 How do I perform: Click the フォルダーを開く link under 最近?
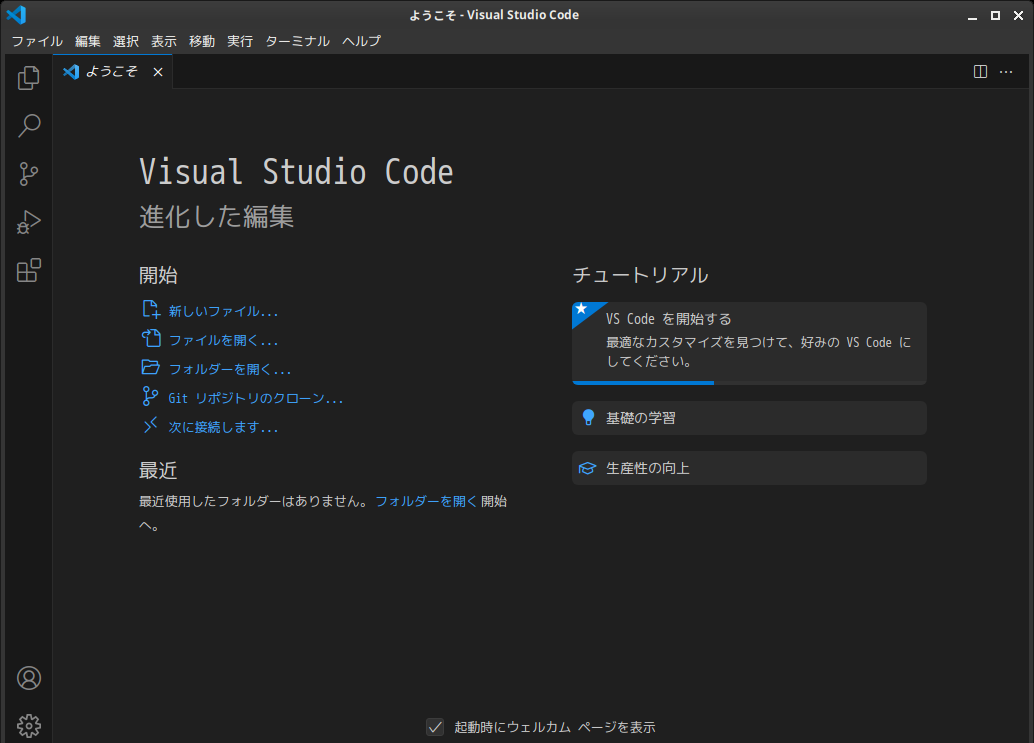pyautogui.click(x=426, y=501)
